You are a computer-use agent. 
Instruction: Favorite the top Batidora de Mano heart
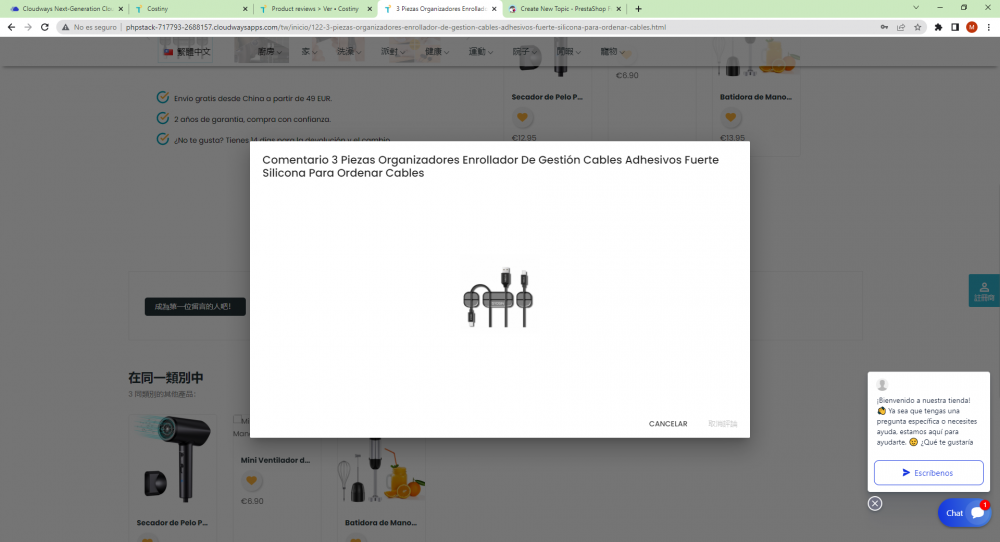coord(730,117)
